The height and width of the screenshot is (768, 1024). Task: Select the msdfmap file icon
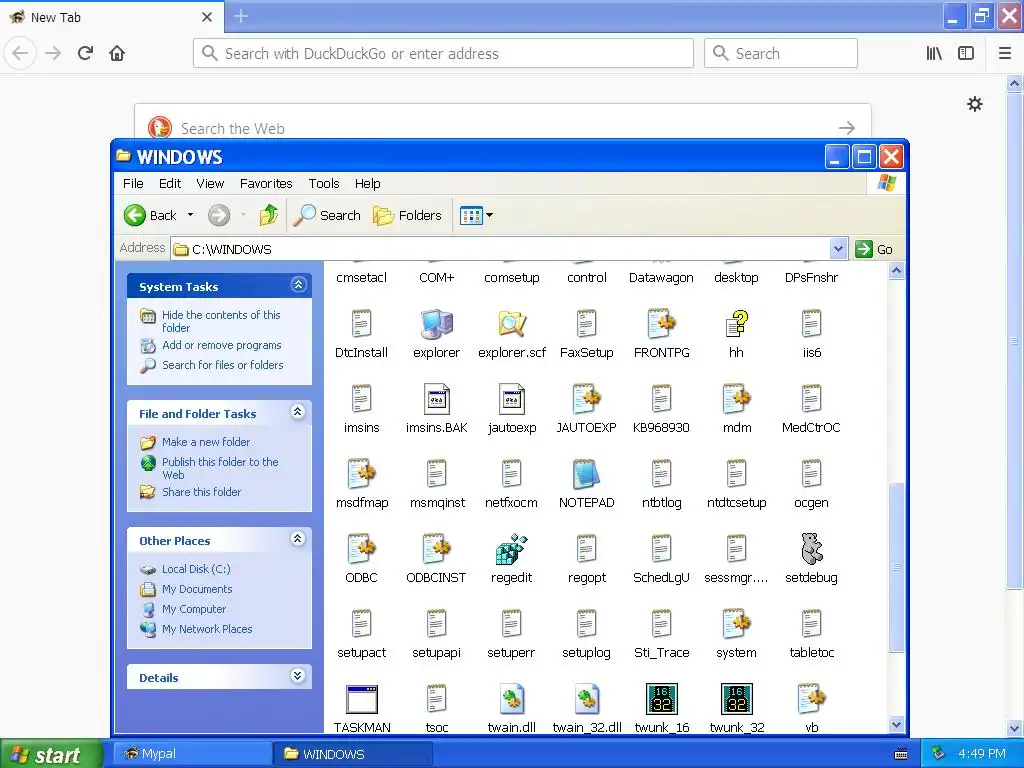tap(362, 474)
